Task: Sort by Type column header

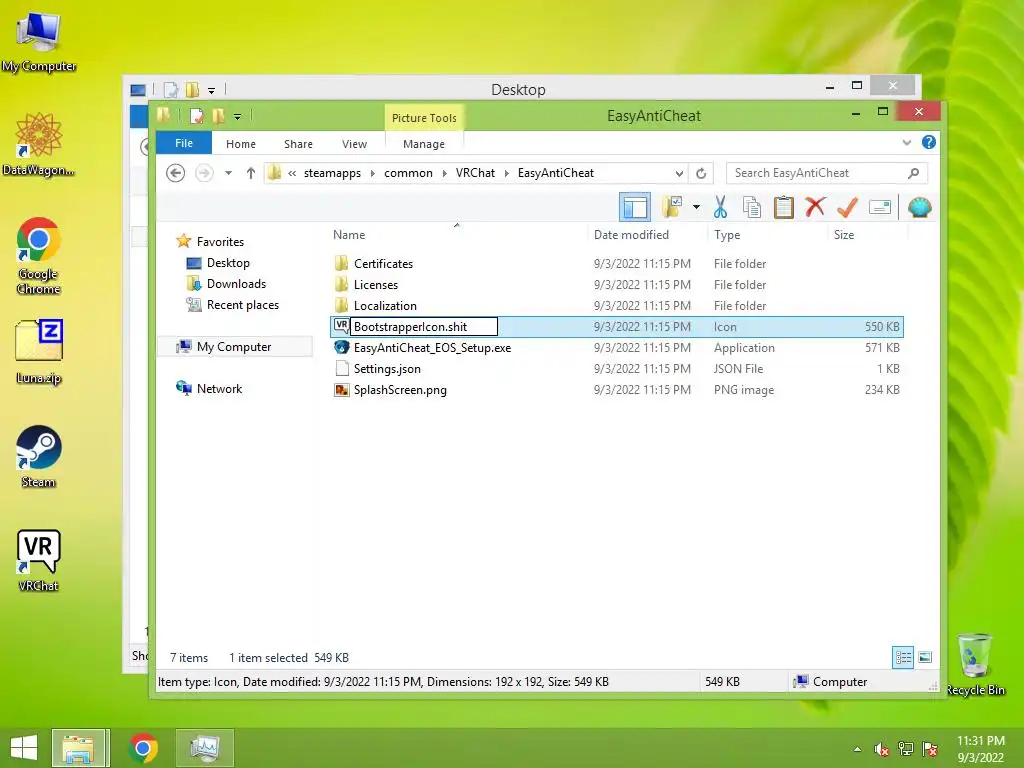Action: coord(727,235)
